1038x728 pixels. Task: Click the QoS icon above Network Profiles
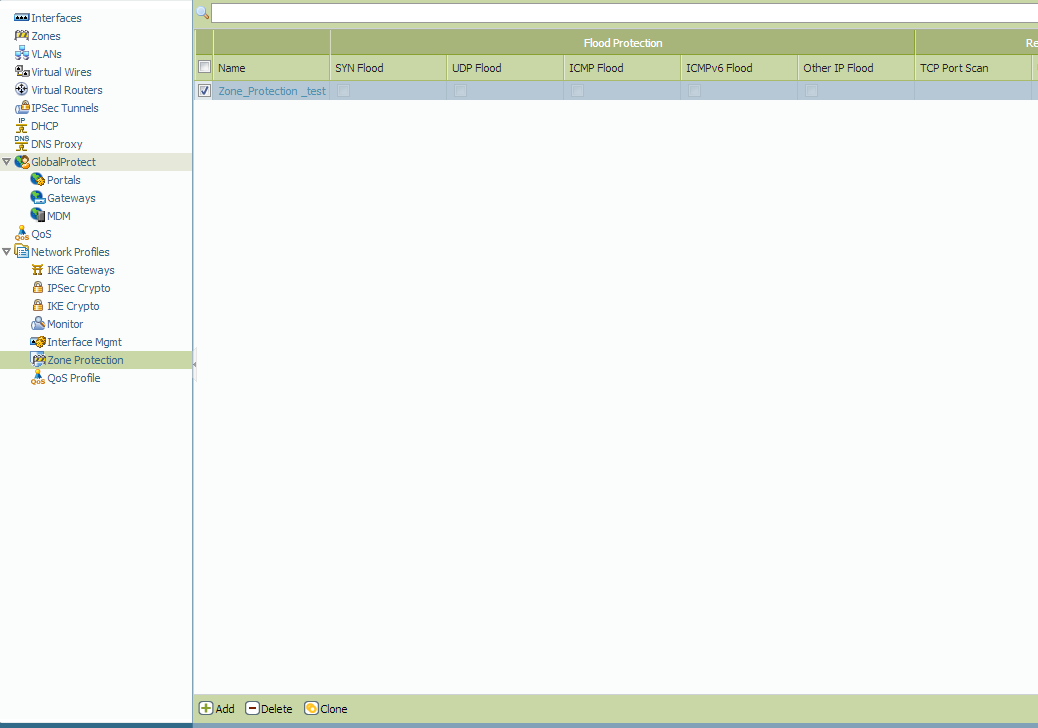click(x=22, y=234)
